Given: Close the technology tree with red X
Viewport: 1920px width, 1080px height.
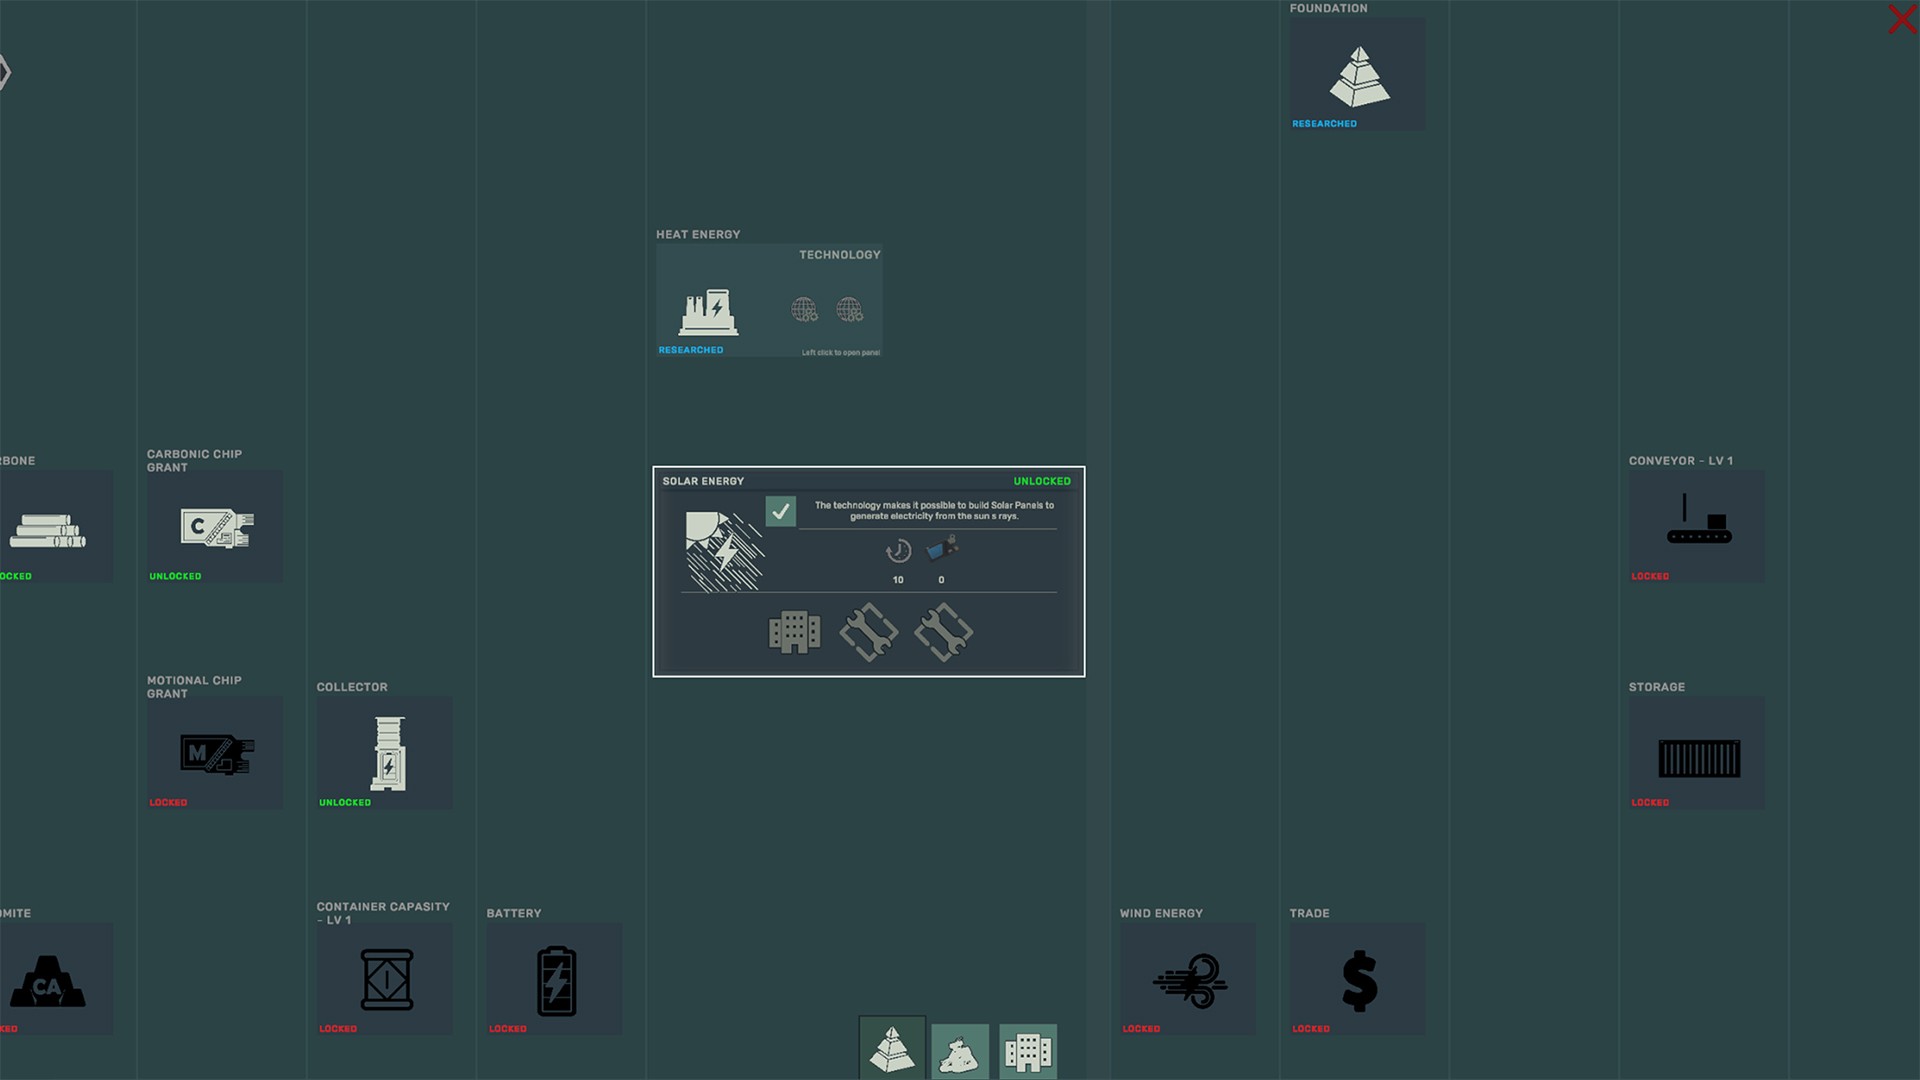Looking at the screenshot, I should (1902, 19).
